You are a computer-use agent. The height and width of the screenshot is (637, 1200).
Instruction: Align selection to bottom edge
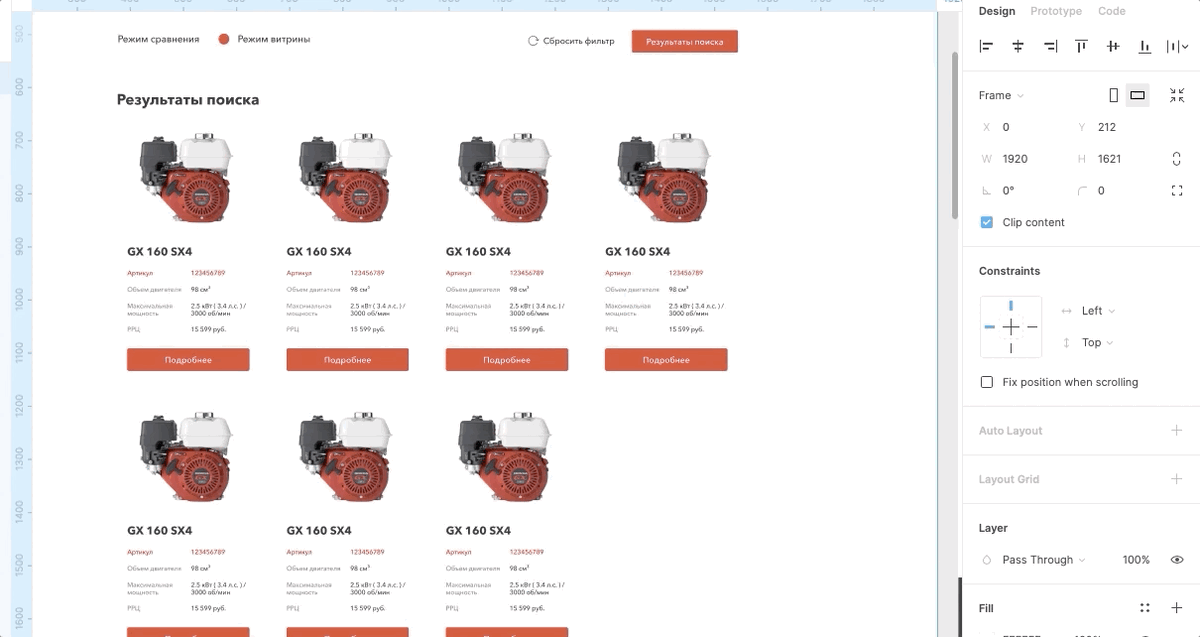(x=1145, y=46)
